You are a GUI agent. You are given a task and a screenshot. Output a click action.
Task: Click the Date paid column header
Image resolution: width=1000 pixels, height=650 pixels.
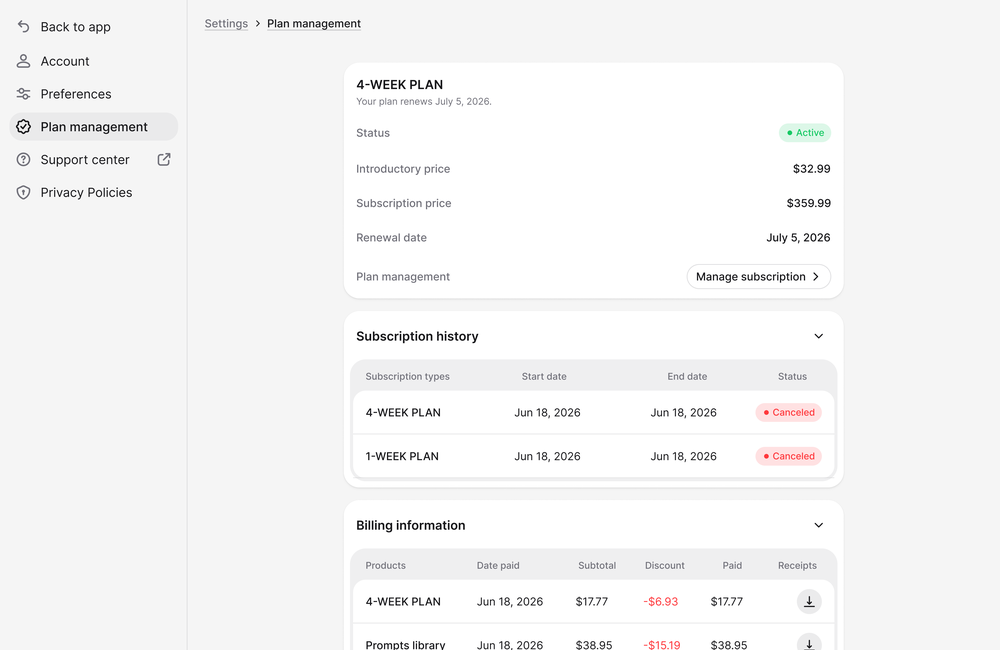[497, 566]
